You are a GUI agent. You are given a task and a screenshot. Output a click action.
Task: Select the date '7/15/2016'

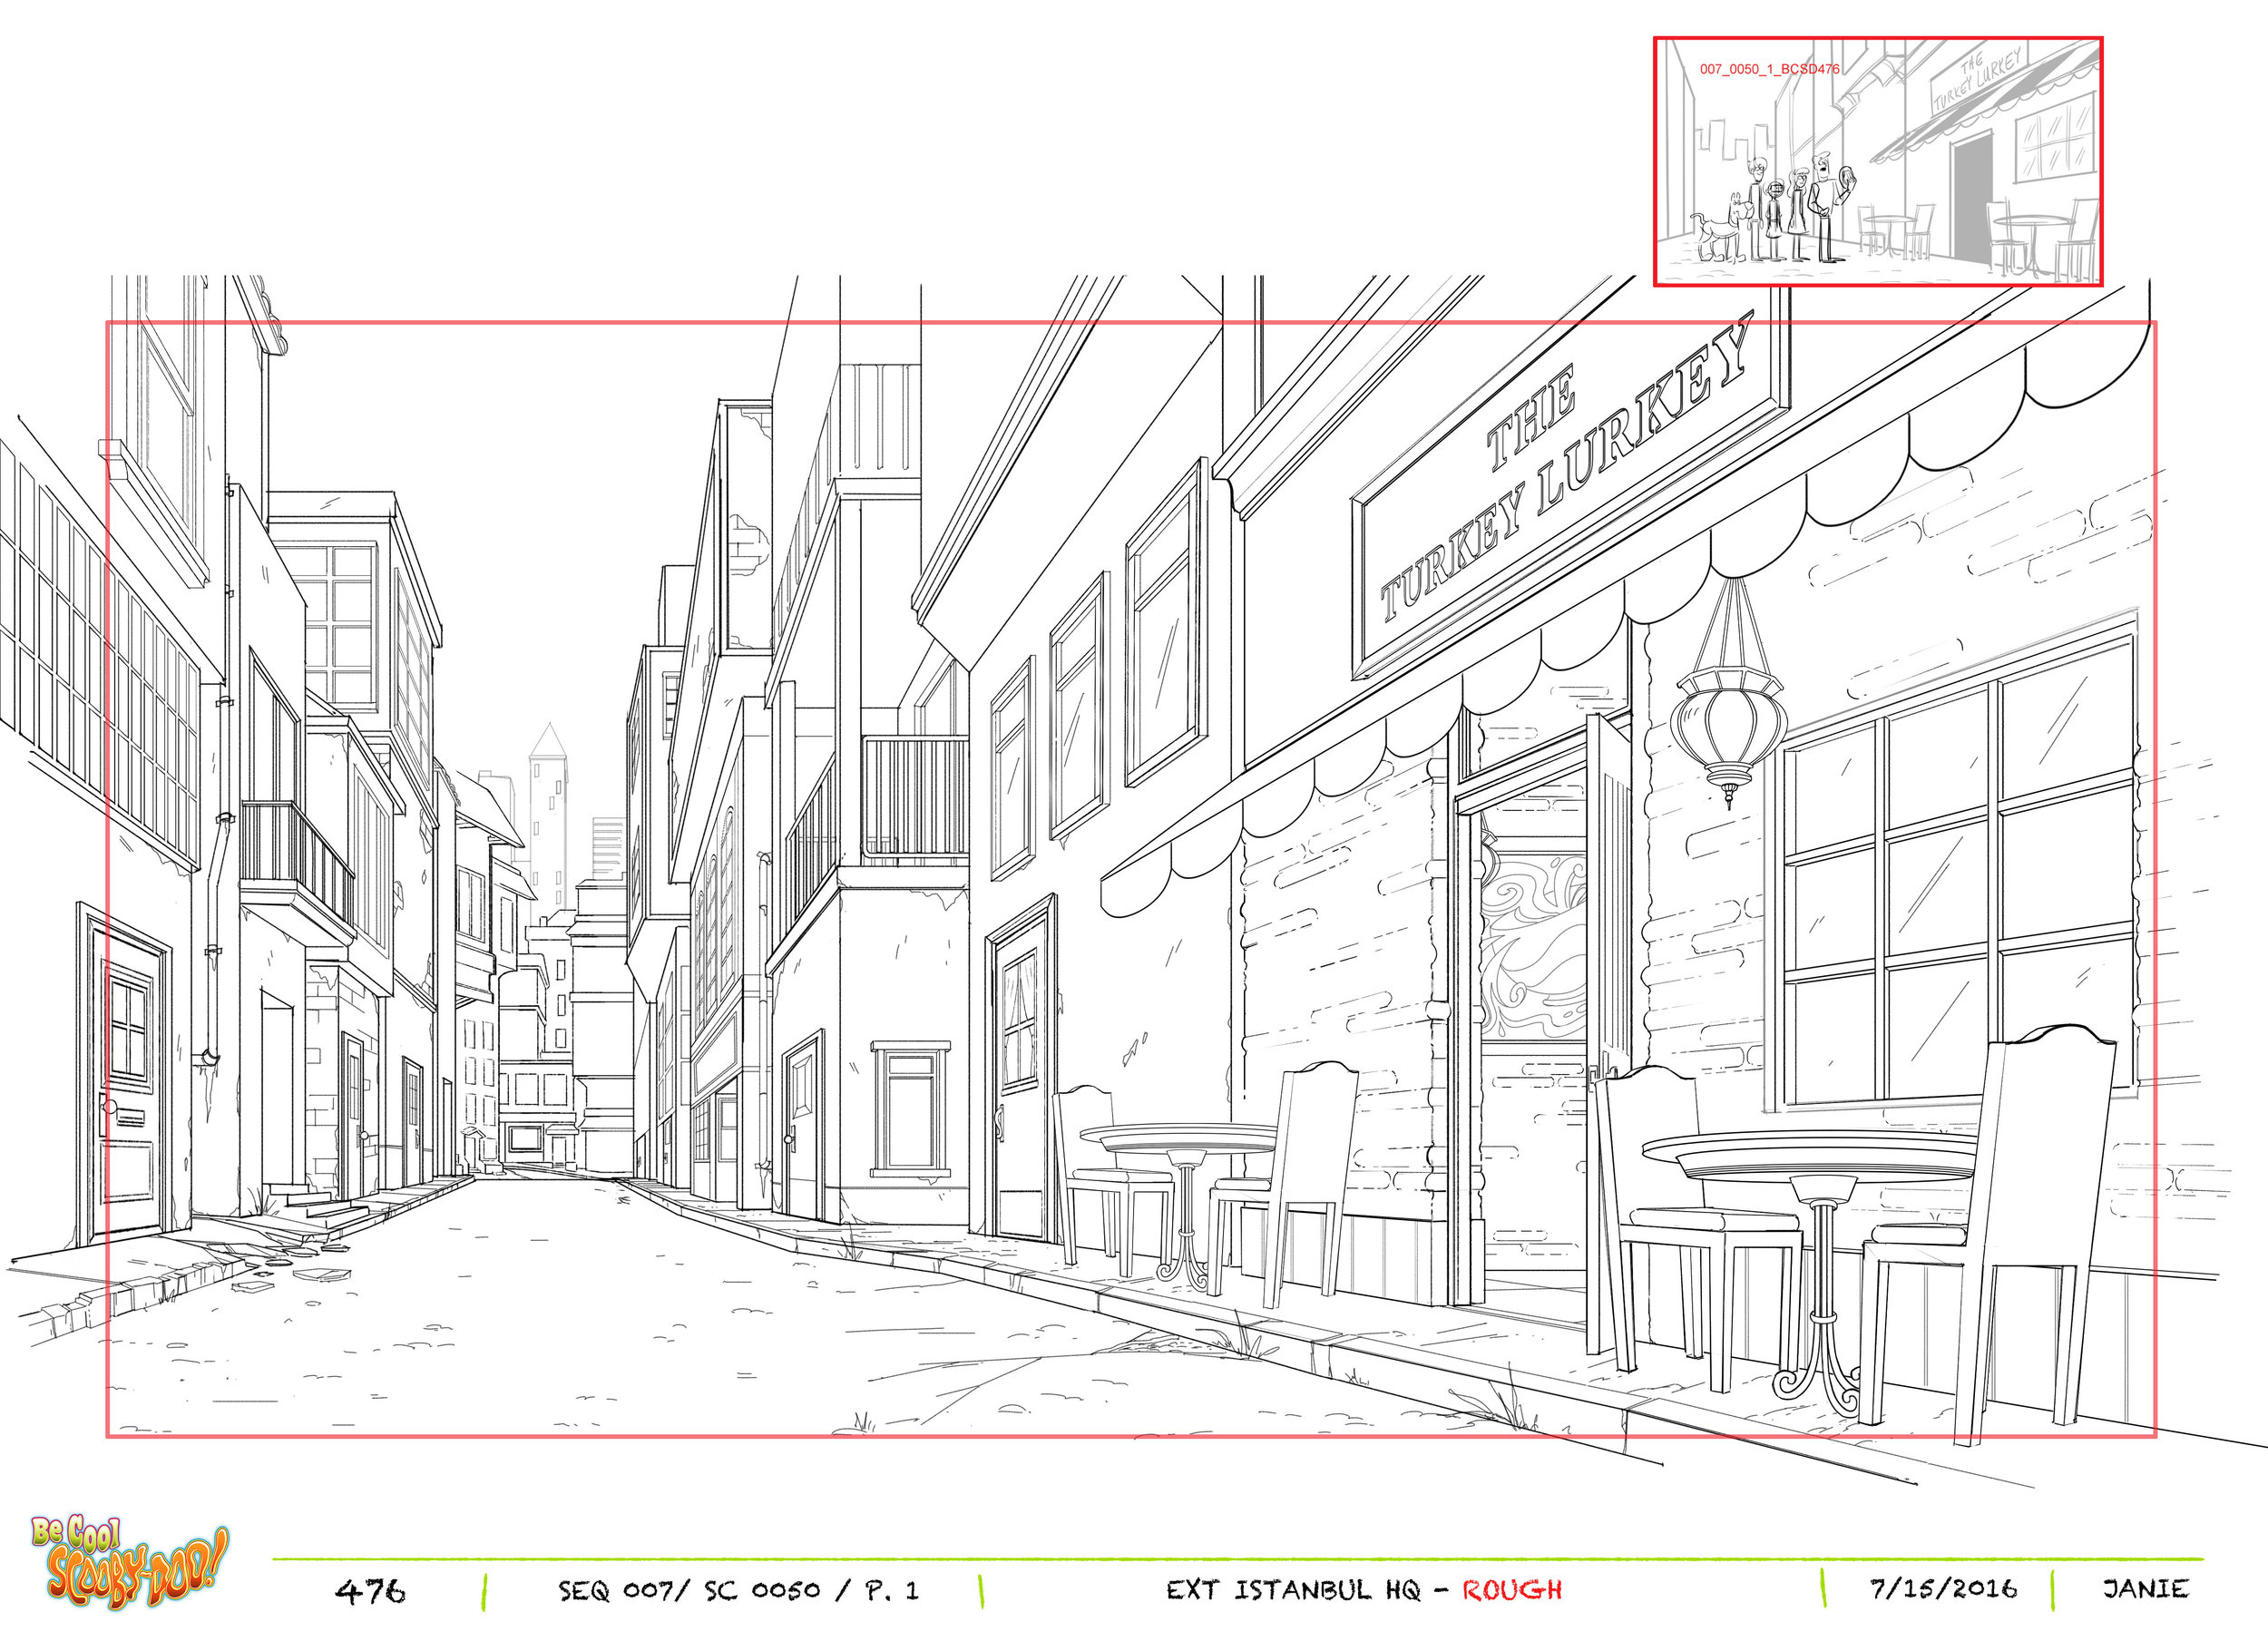point(1943,1588)
